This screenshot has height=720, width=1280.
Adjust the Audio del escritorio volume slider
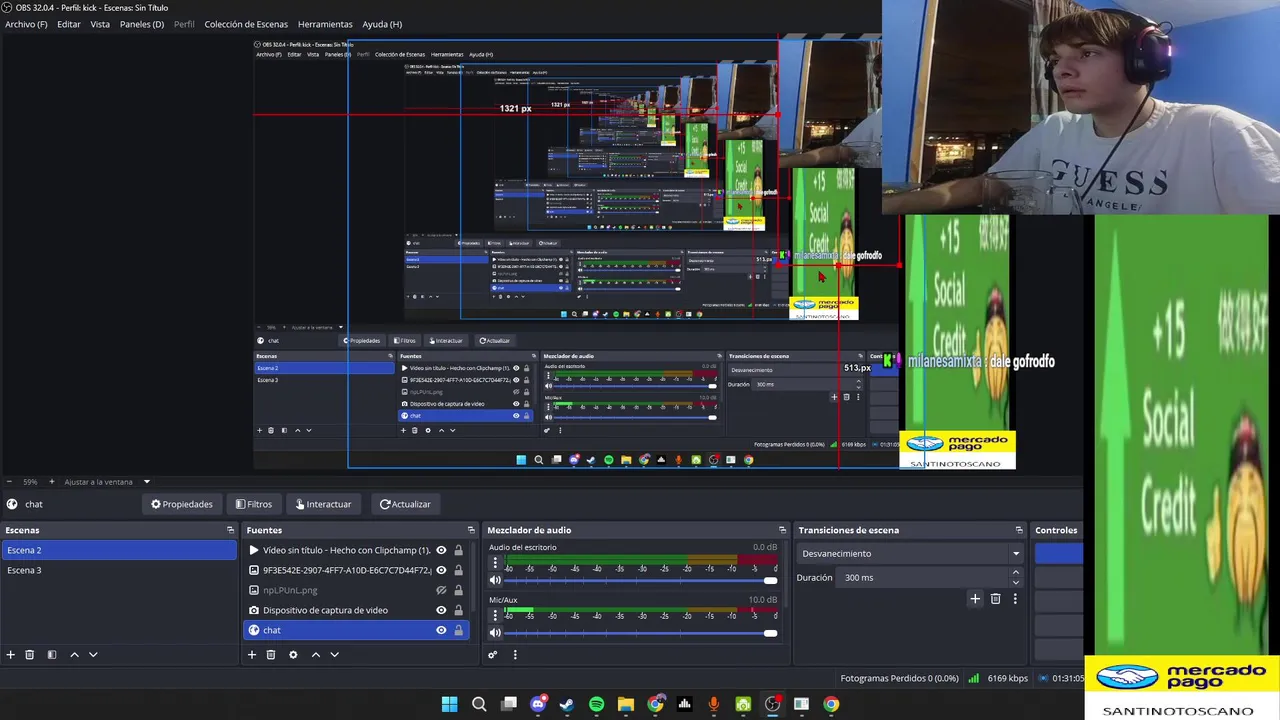(640, 580)
